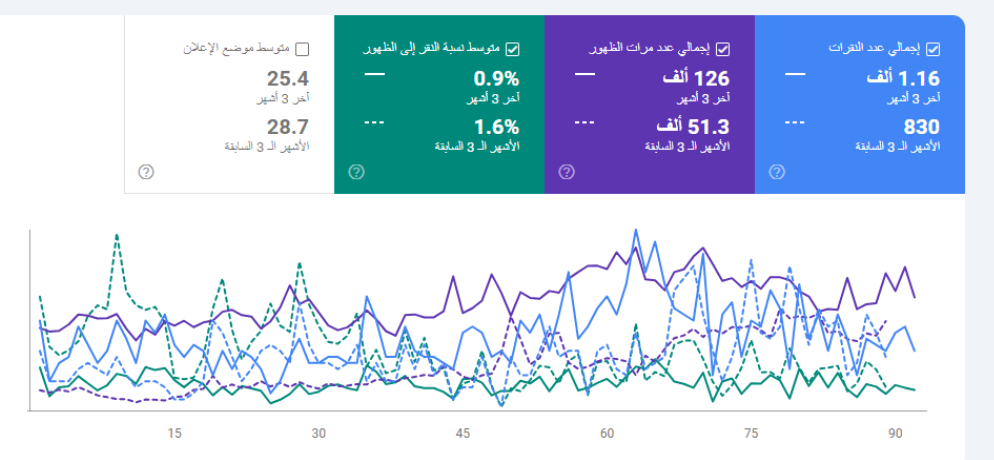Click help icon on average CTR card
This screenshot has width=994, height=460.
point(357,172)
